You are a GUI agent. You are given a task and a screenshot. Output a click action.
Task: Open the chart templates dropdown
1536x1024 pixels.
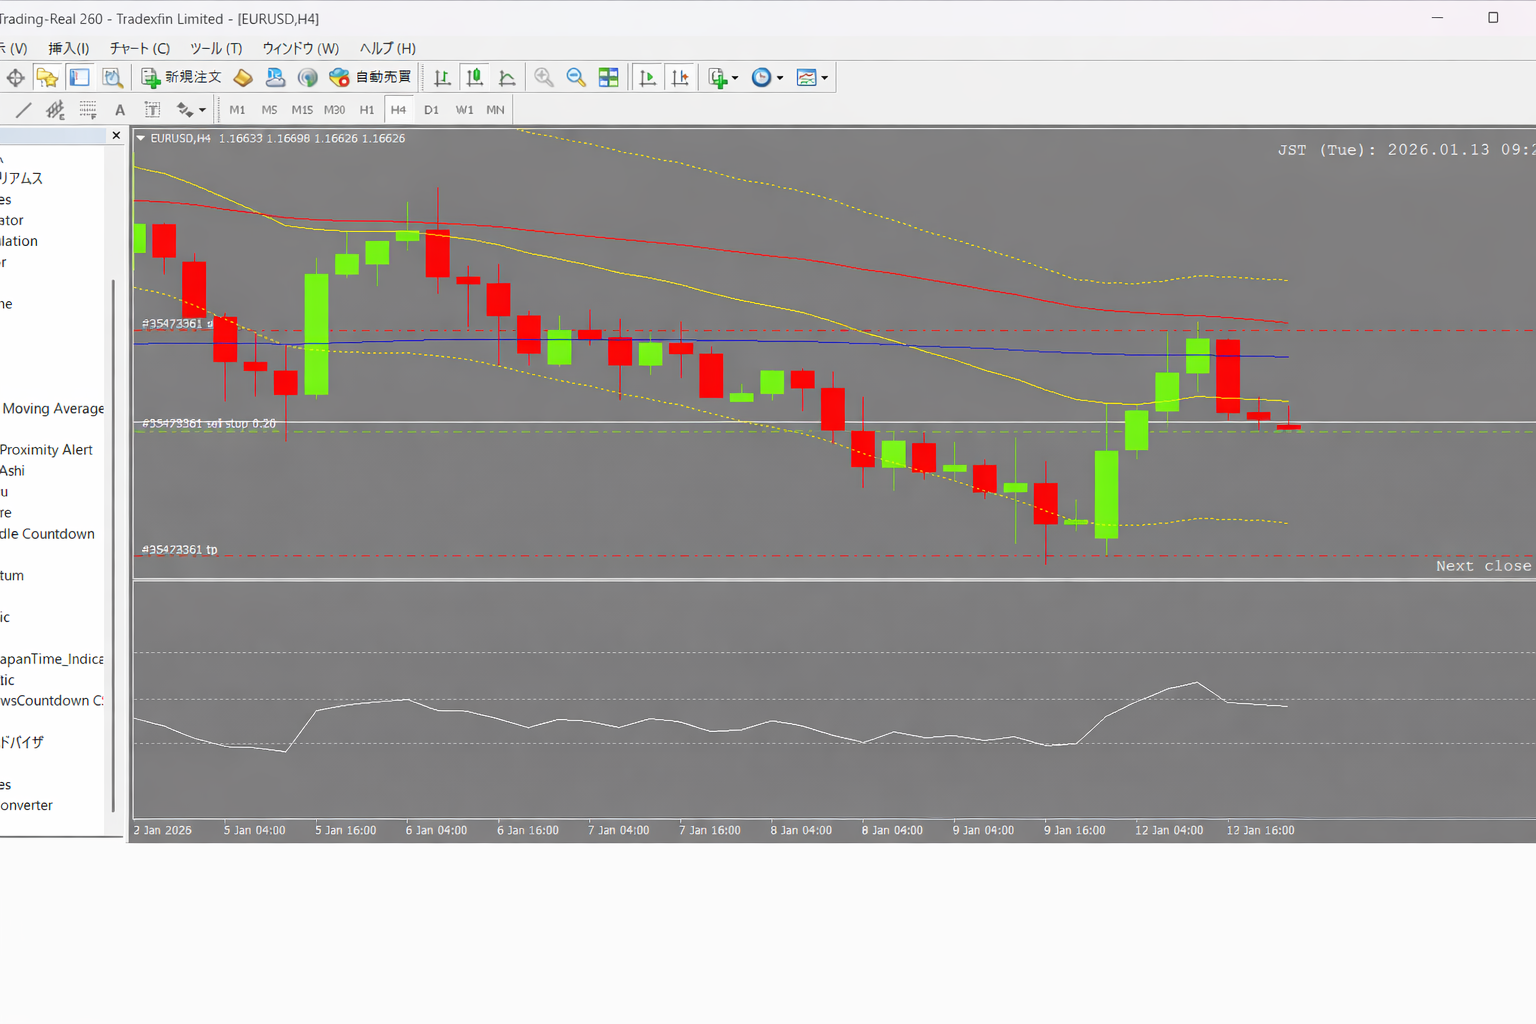pyautogui.click(x=812, y=77)
